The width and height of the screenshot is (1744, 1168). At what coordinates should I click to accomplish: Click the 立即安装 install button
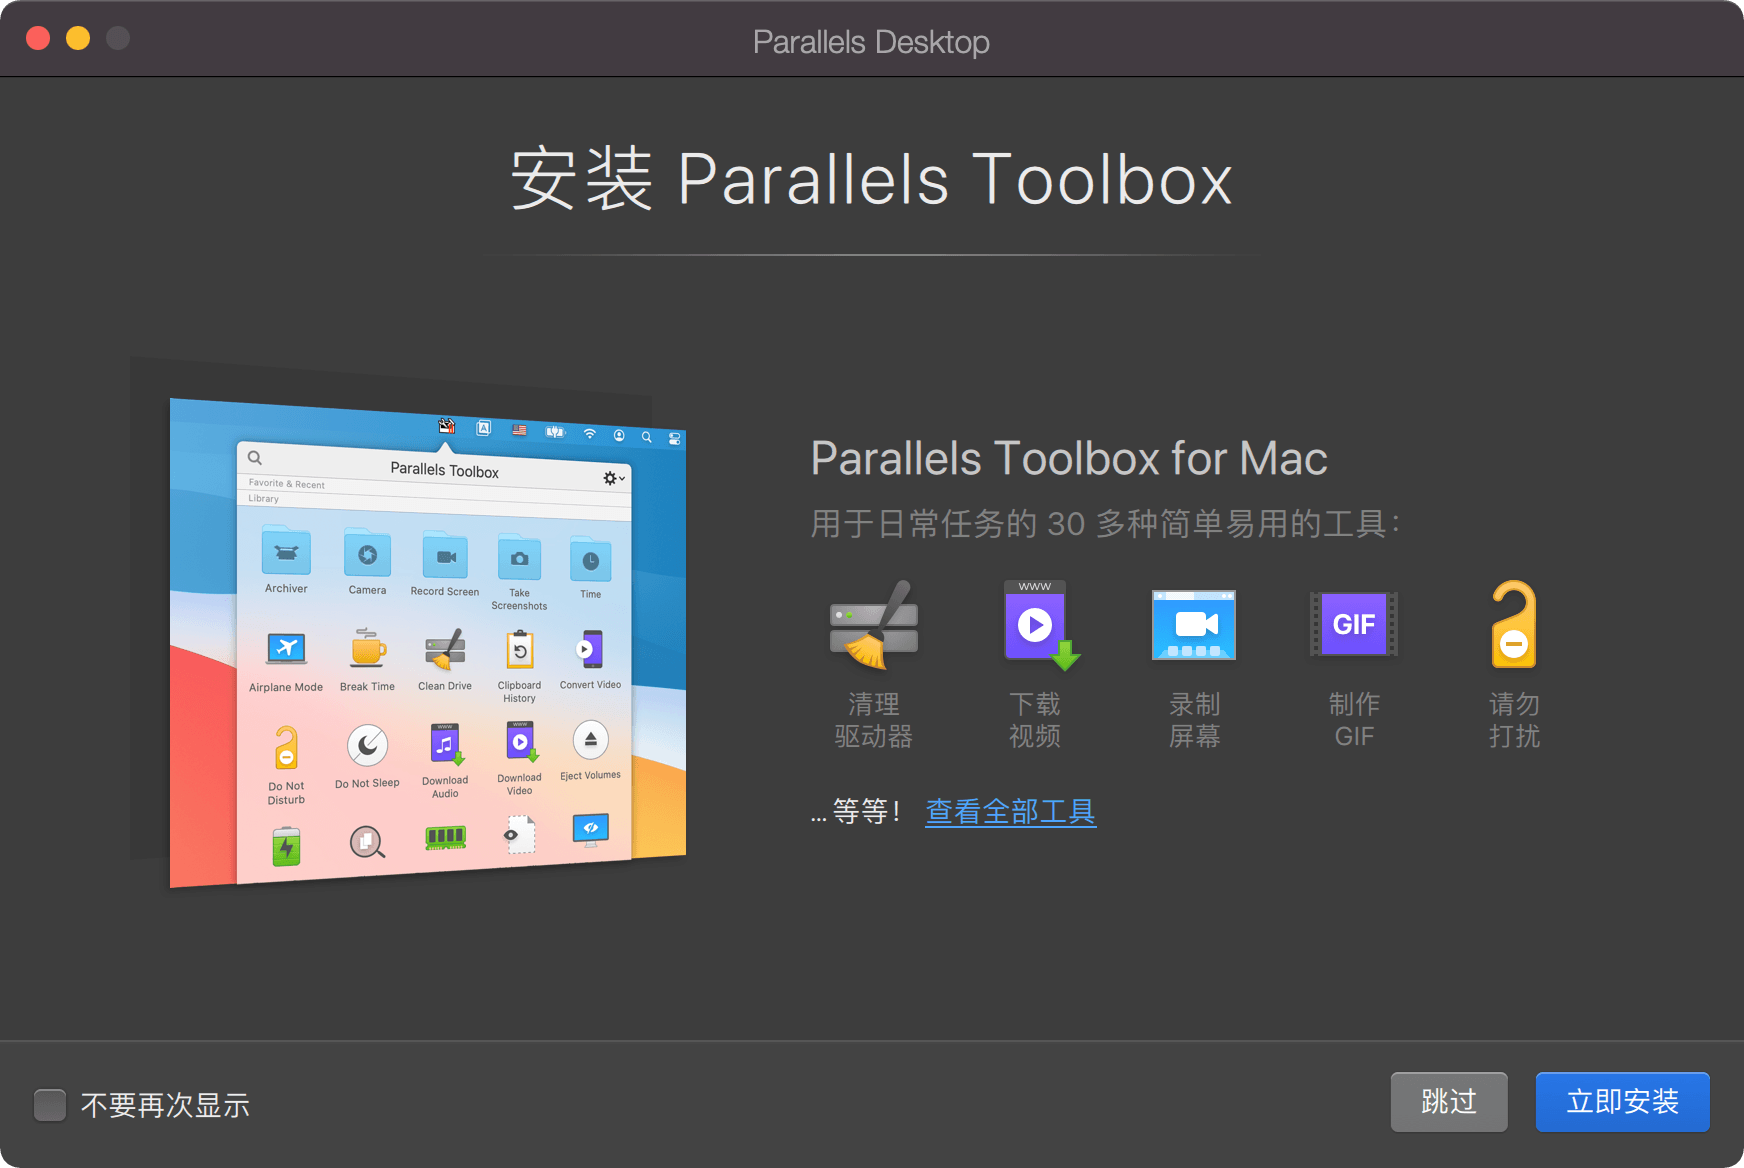(x=1622, y=1102)
